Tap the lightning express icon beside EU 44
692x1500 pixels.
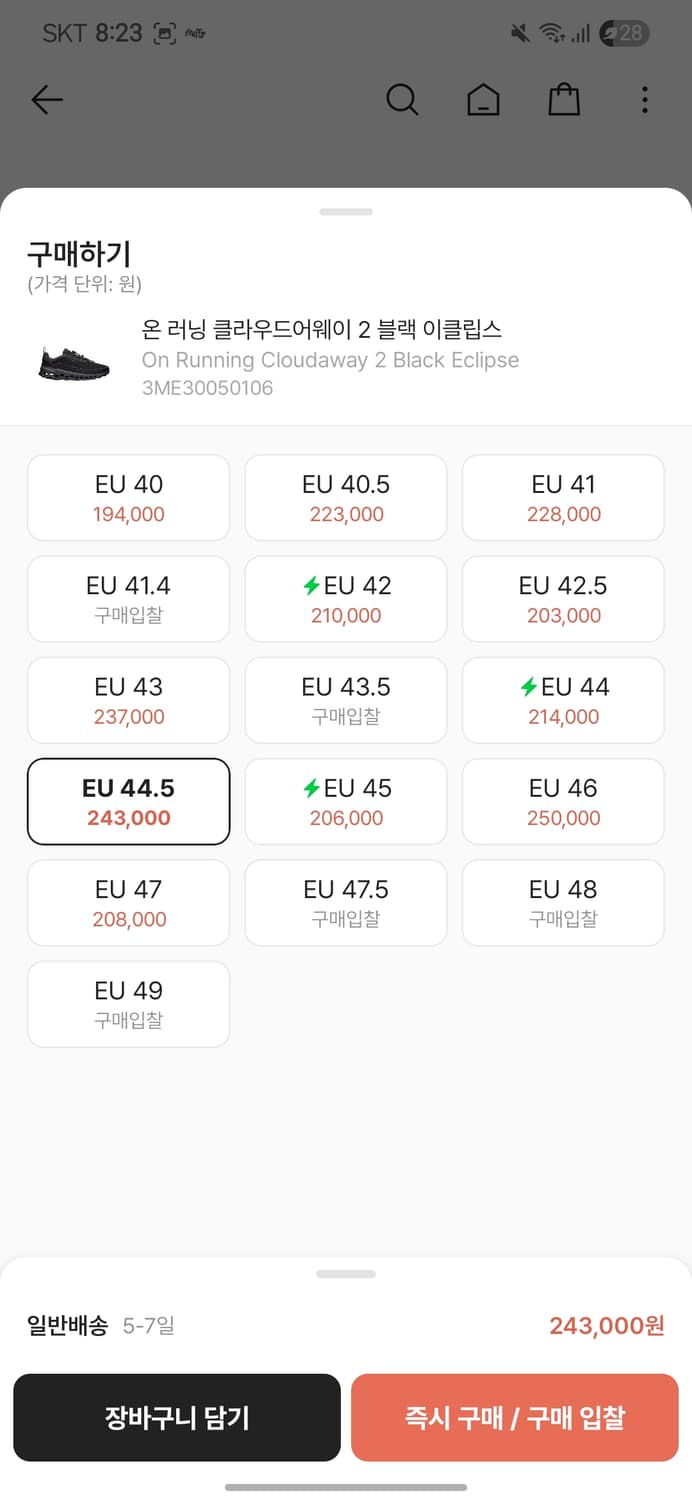(x=529, y=688)
